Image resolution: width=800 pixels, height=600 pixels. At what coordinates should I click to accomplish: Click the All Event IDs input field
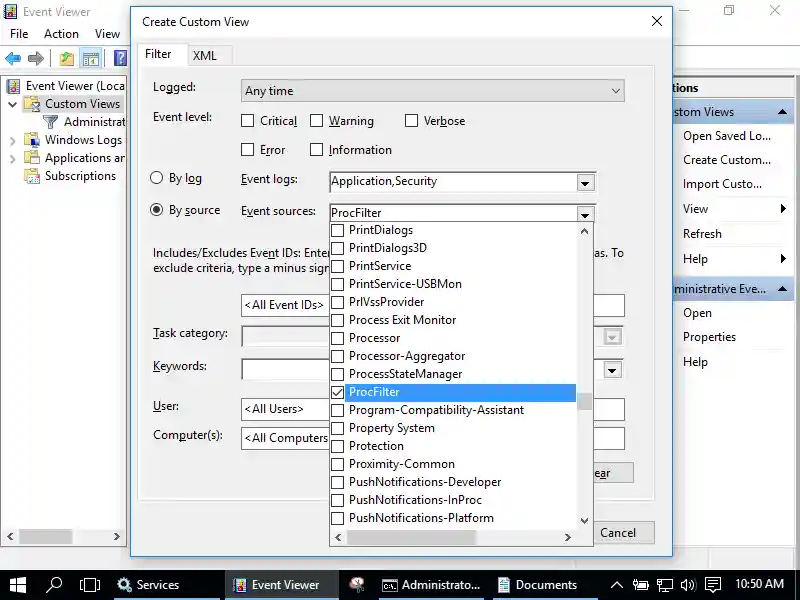click(284, 305)
